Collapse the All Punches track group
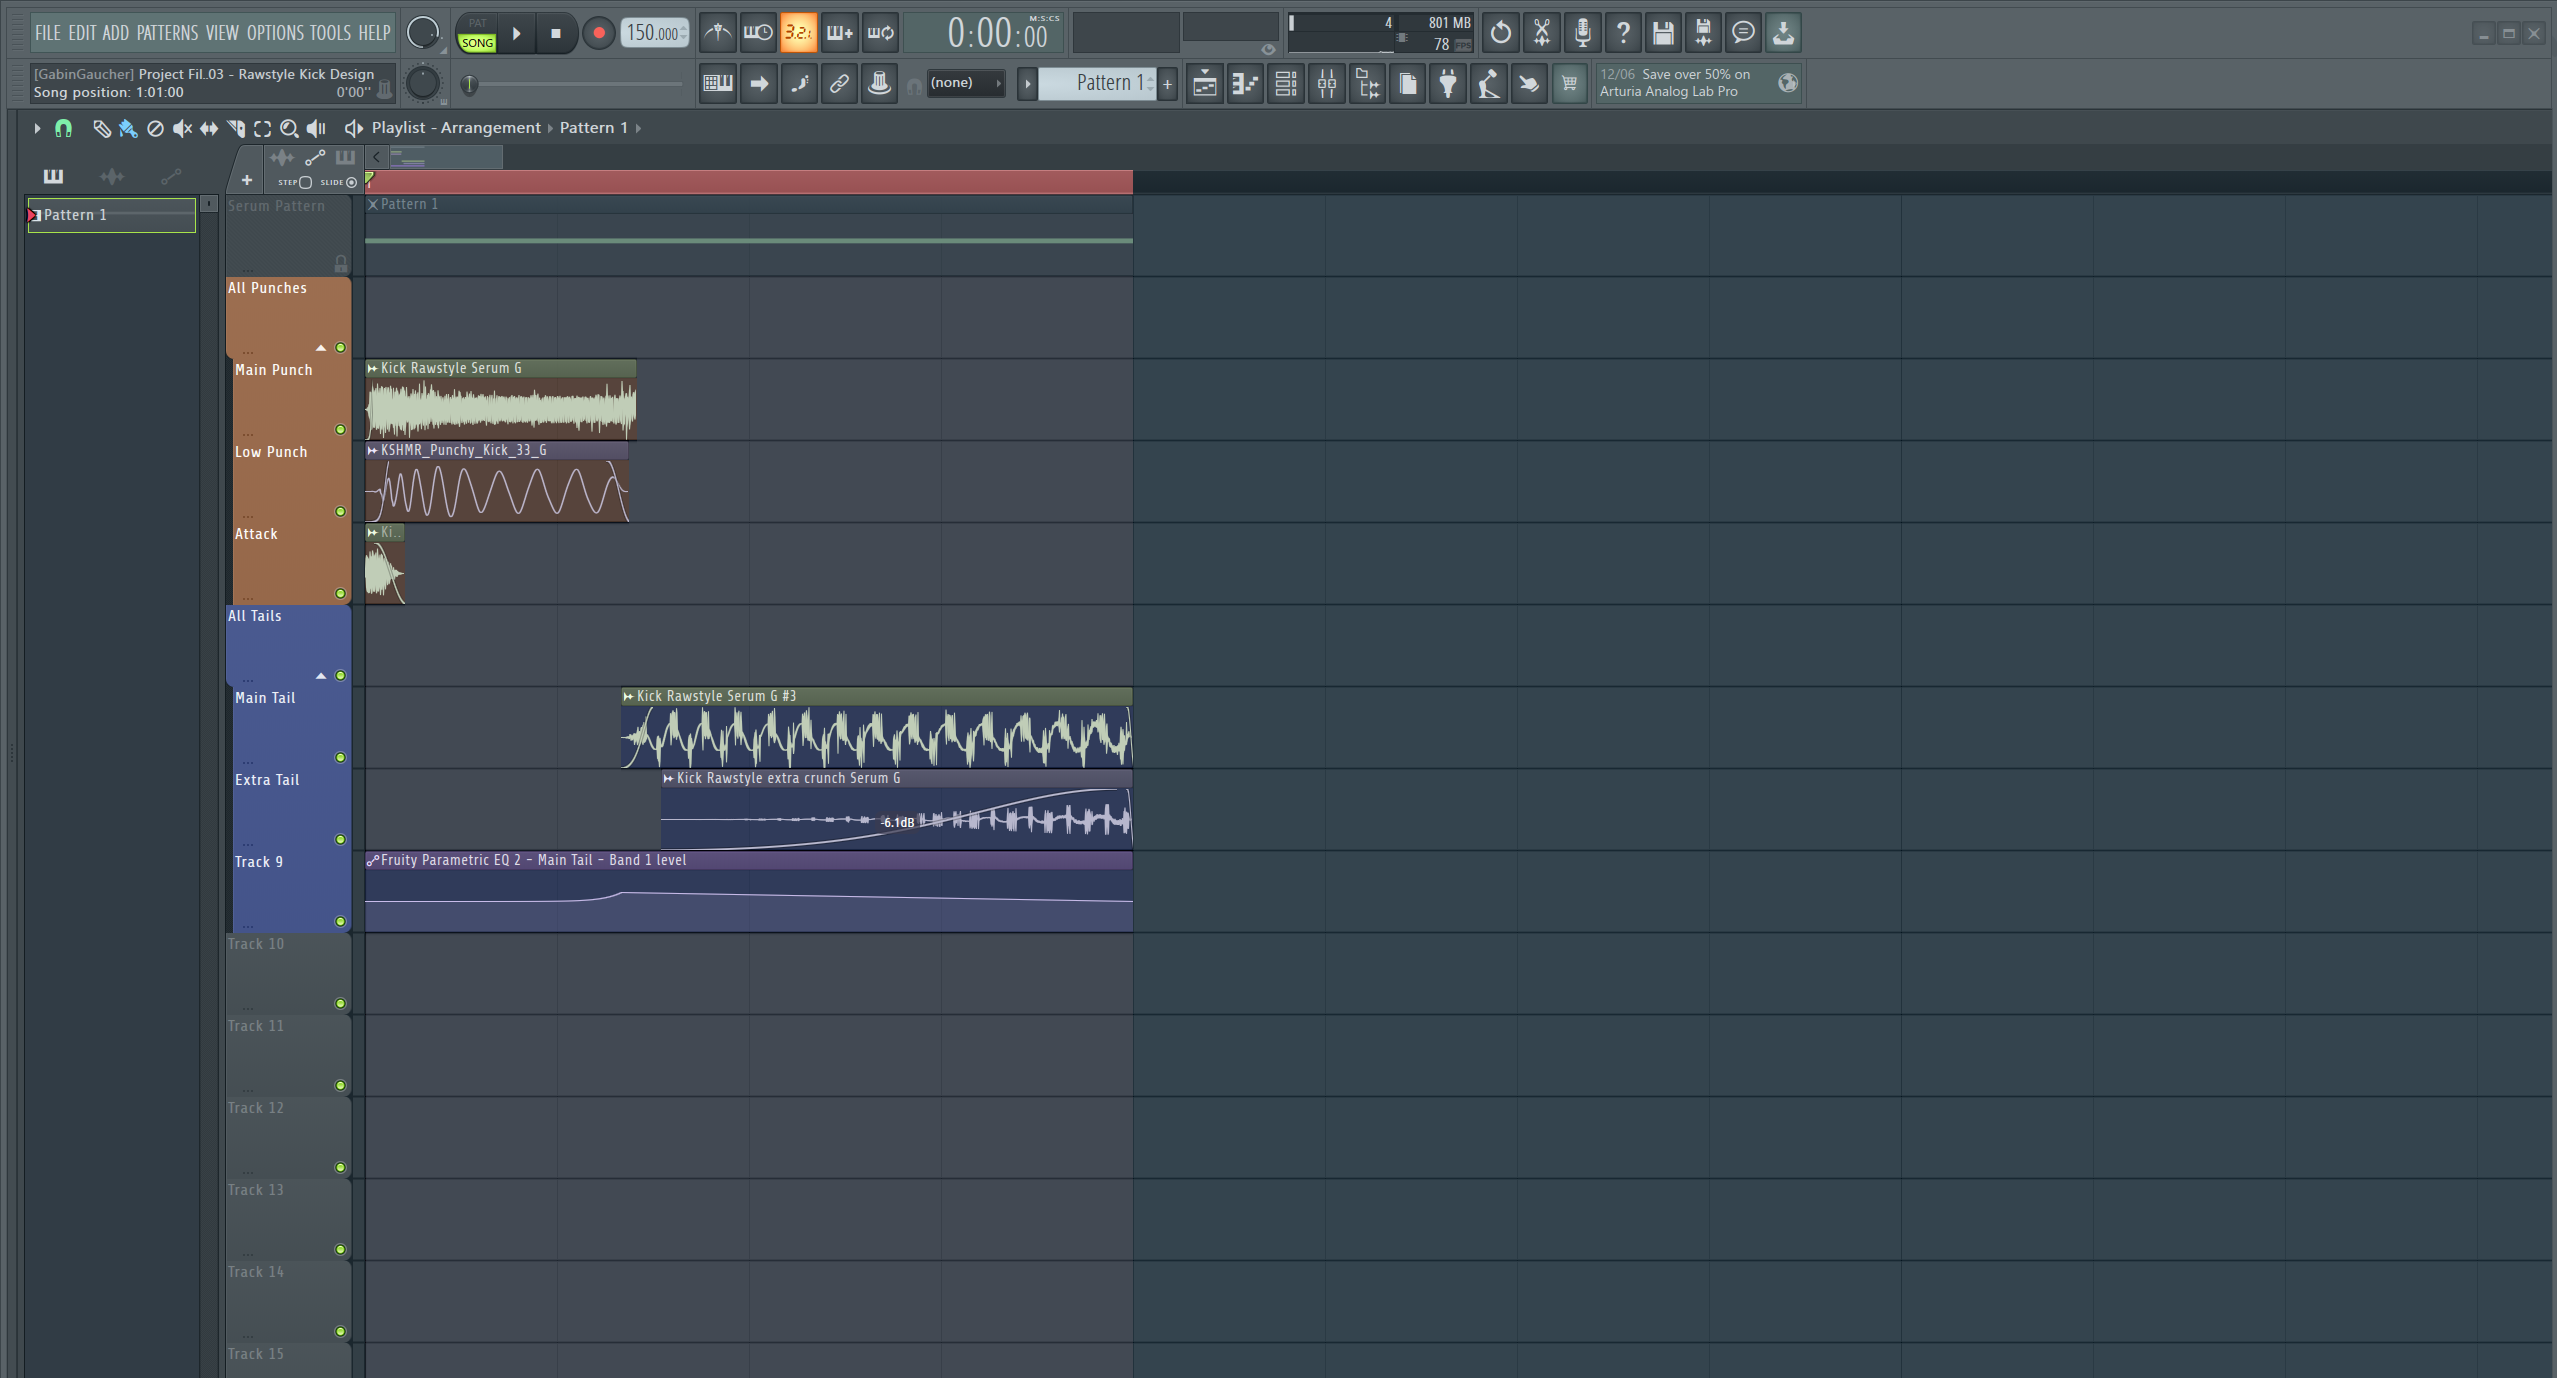Image resolution: width=2557 pixels, height=1378 pixels. 321,348
